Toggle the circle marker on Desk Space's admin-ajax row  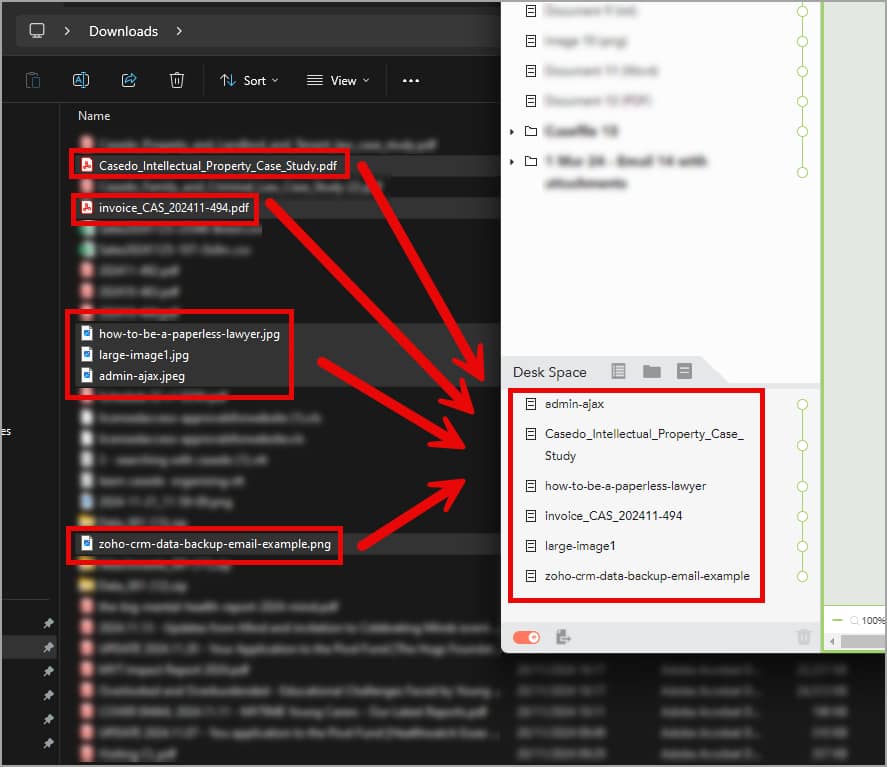(x=802, y=404)
